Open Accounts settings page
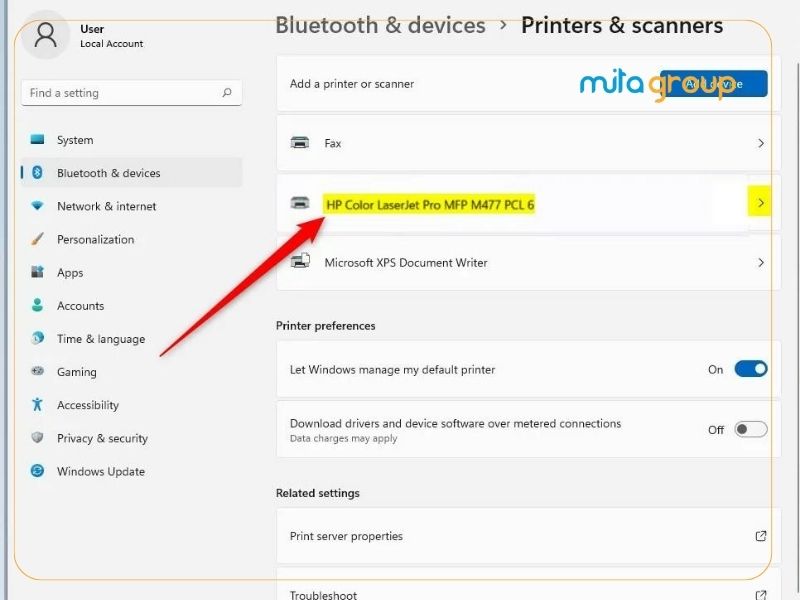 coord(131,306)
